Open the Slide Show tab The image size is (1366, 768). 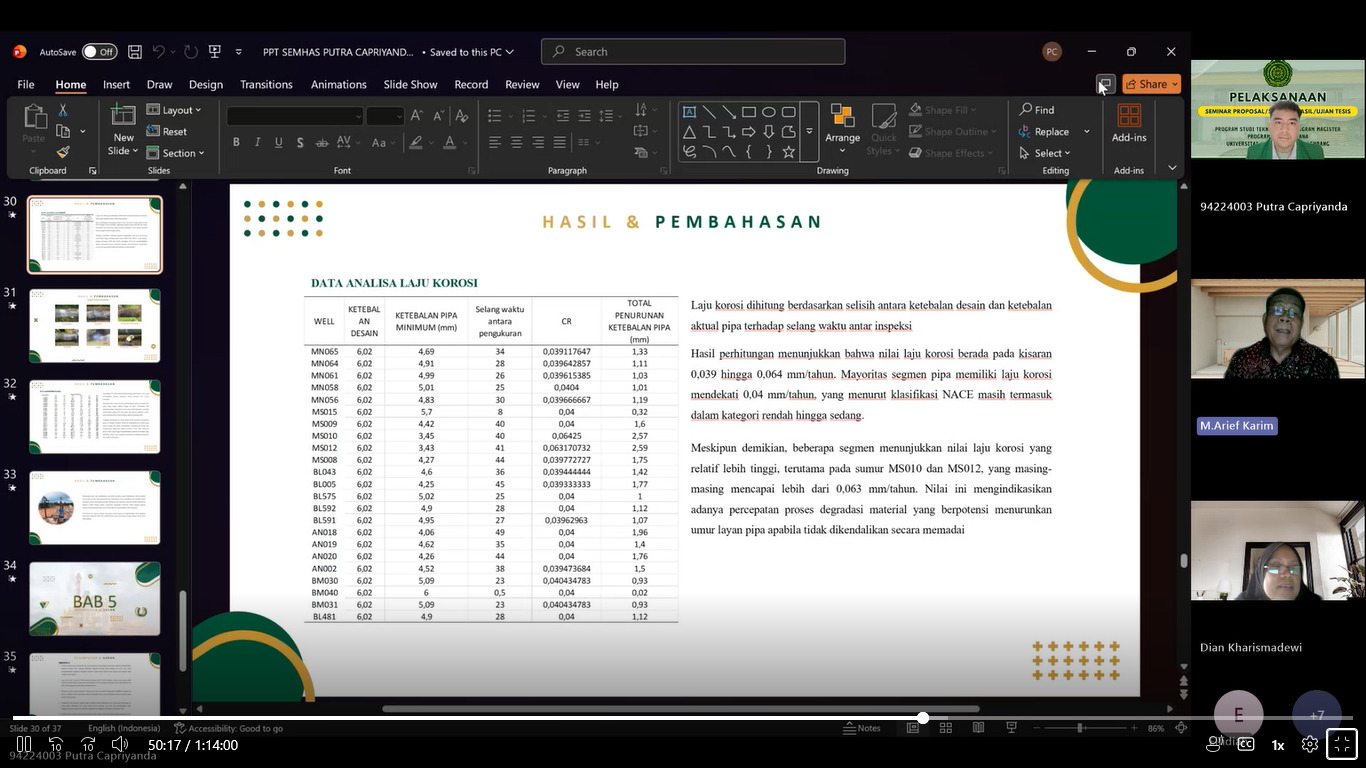[410, 85]
